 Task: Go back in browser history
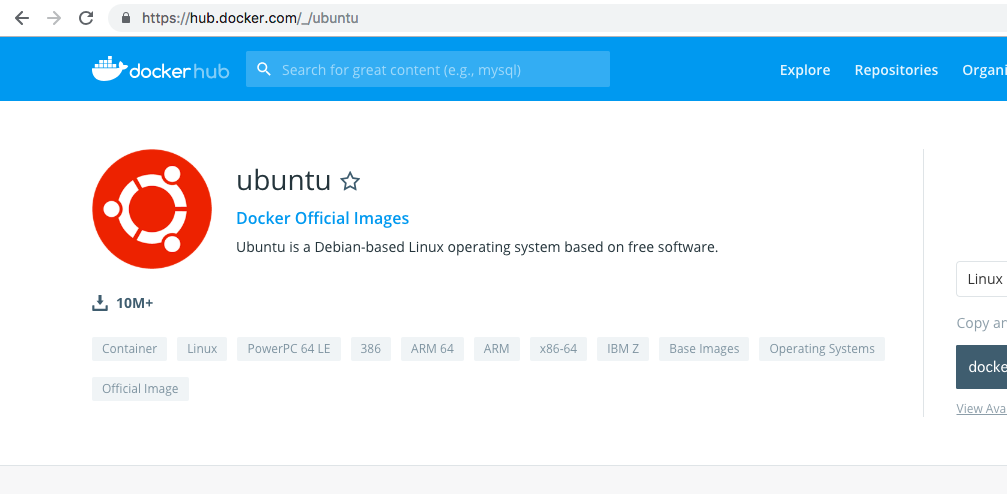(21, 18)
